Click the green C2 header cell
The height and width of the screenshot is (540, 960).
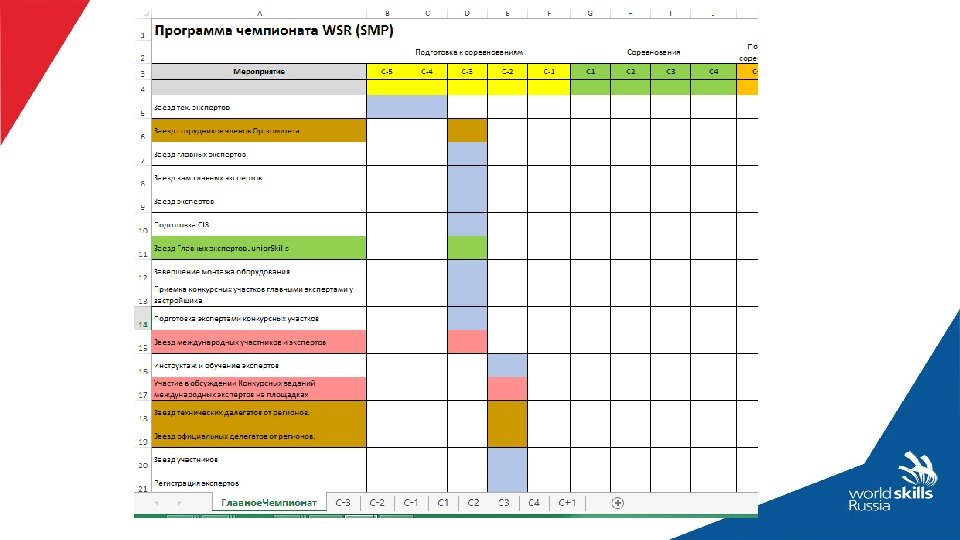631,72
